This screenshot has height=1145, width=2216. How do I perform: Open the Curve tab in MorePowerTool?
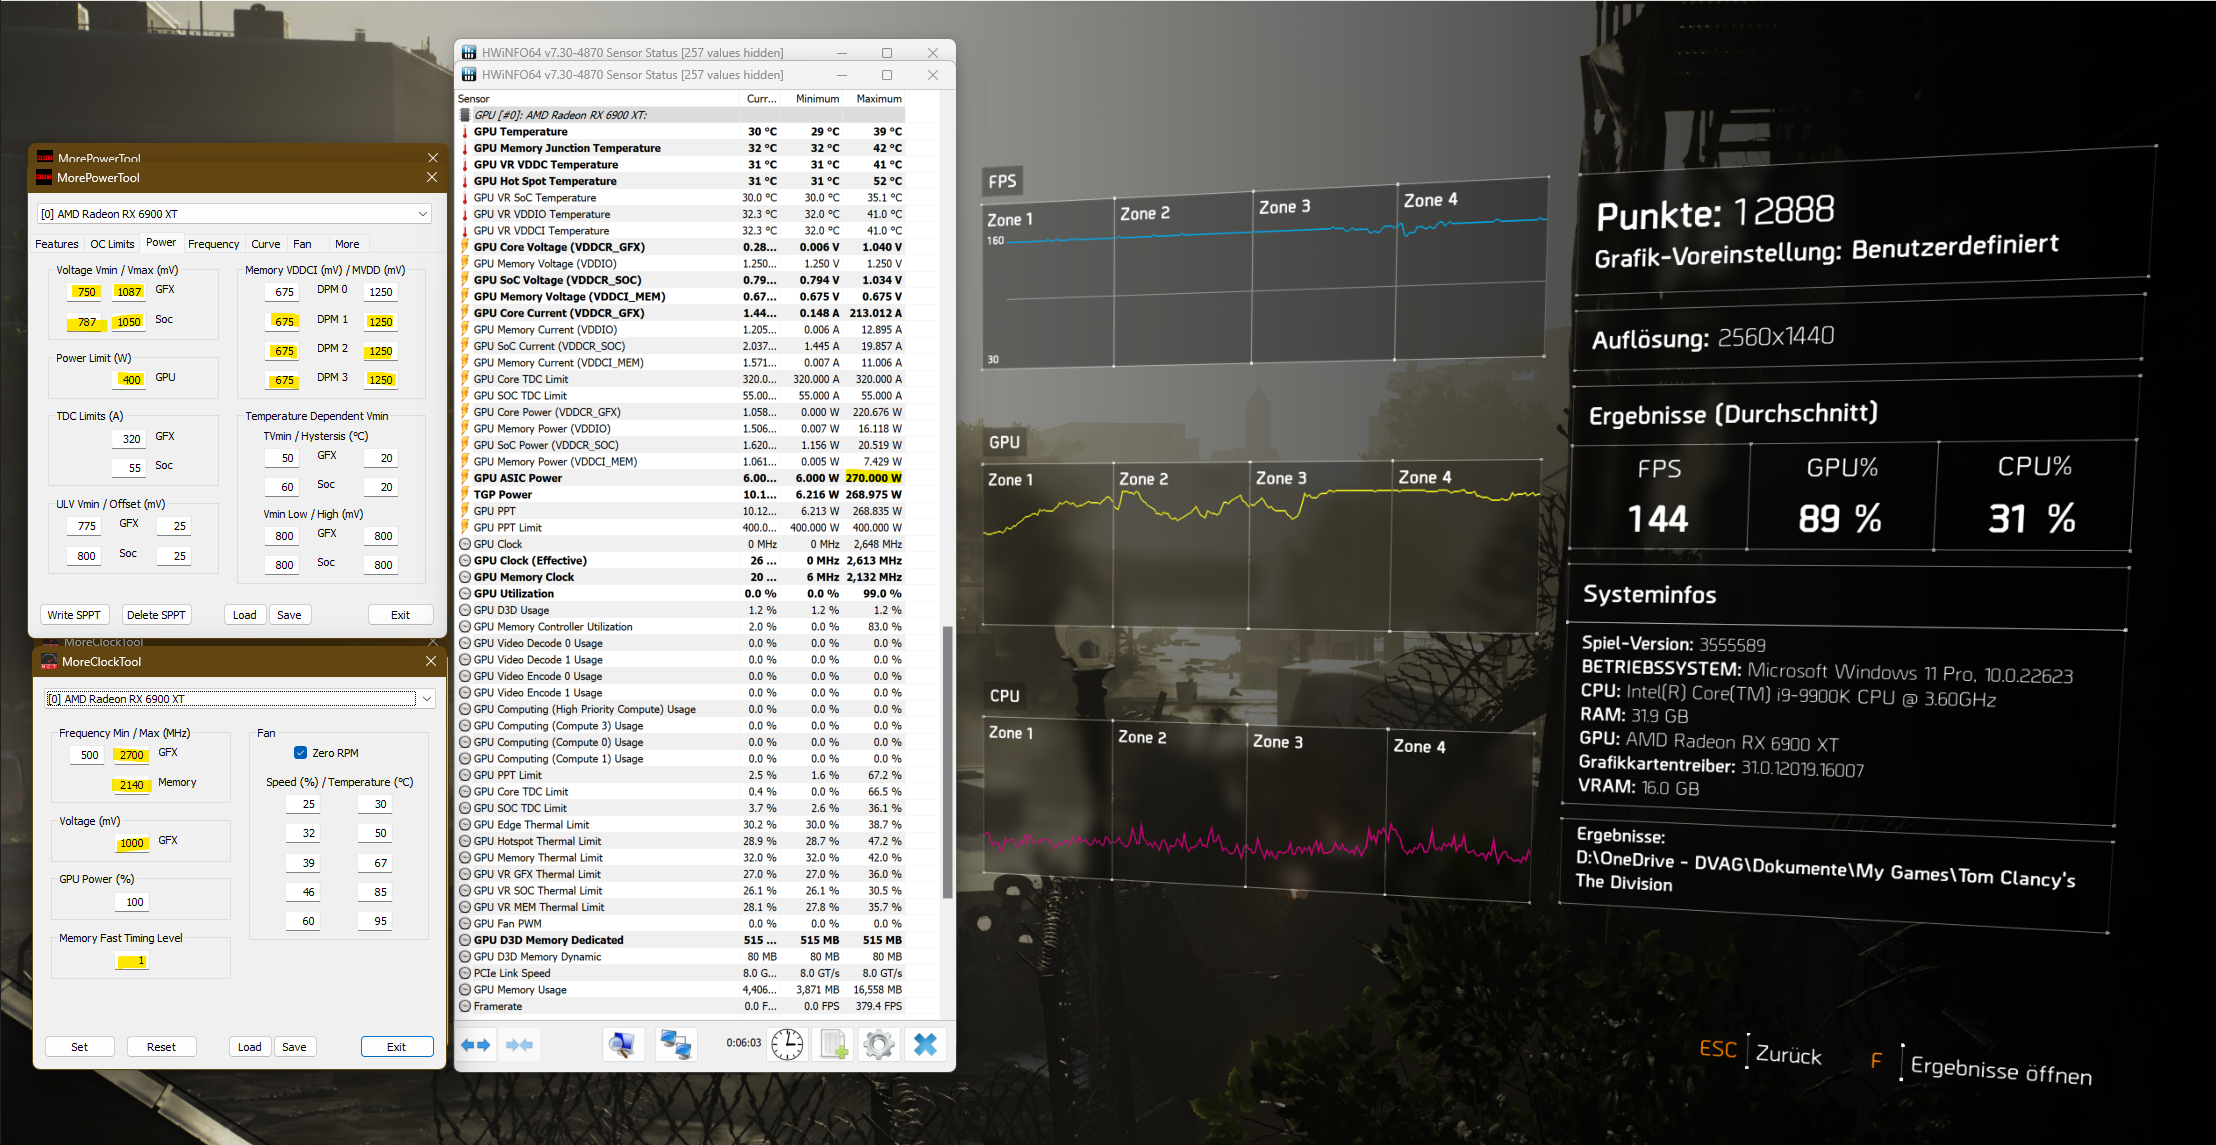[x=265, y=244]
